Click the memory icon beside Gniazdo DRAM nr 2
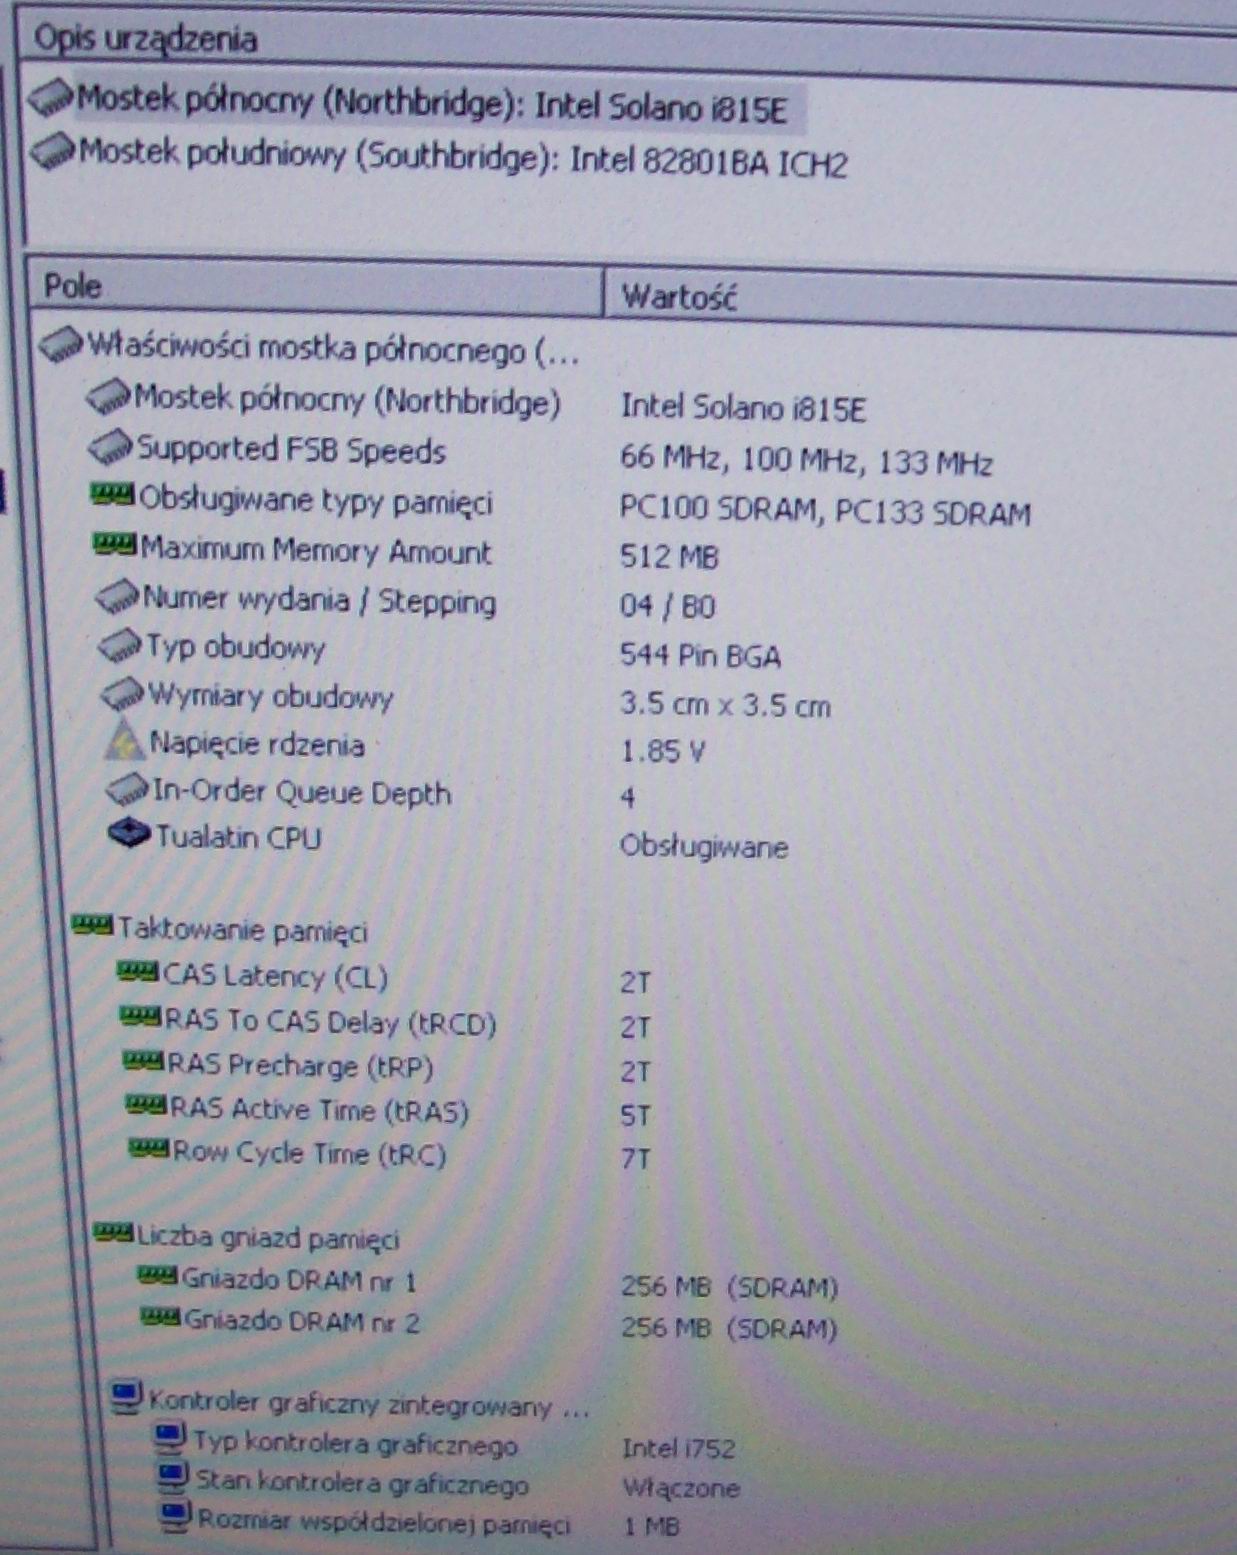 click(161, 1317)
